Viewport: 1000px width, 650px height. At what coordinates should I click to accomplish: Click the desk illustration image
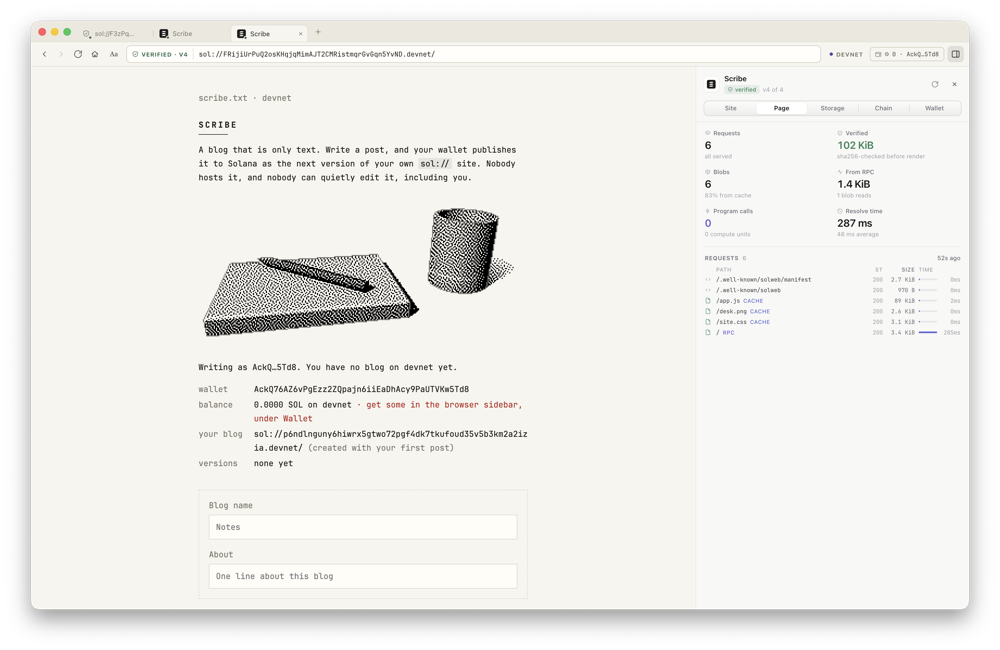click(358, 272)
